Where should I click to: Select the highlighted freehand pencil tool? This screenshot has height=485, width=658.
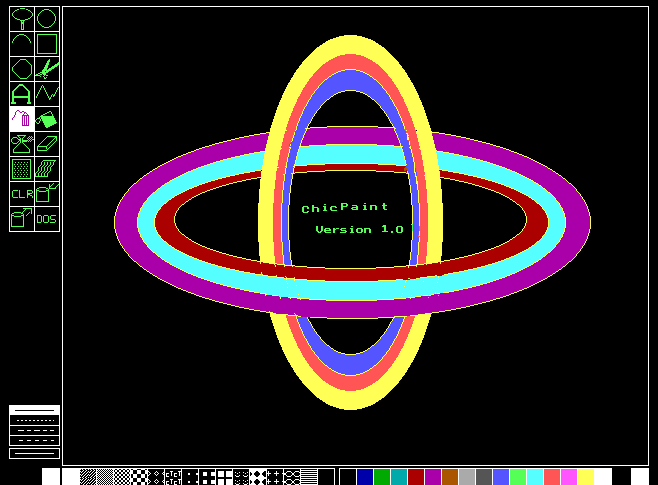pos(22,119)
